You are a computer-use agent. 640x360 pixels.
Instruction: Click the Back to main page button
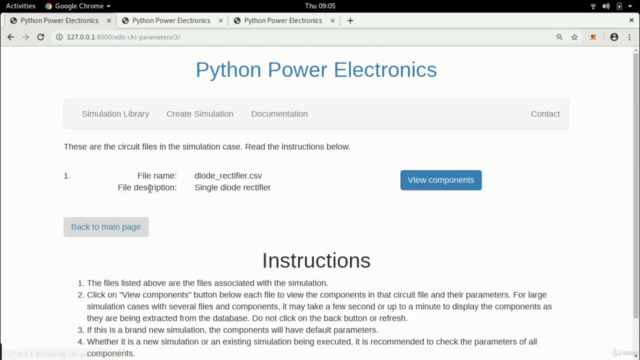click(x=106, y=227)
